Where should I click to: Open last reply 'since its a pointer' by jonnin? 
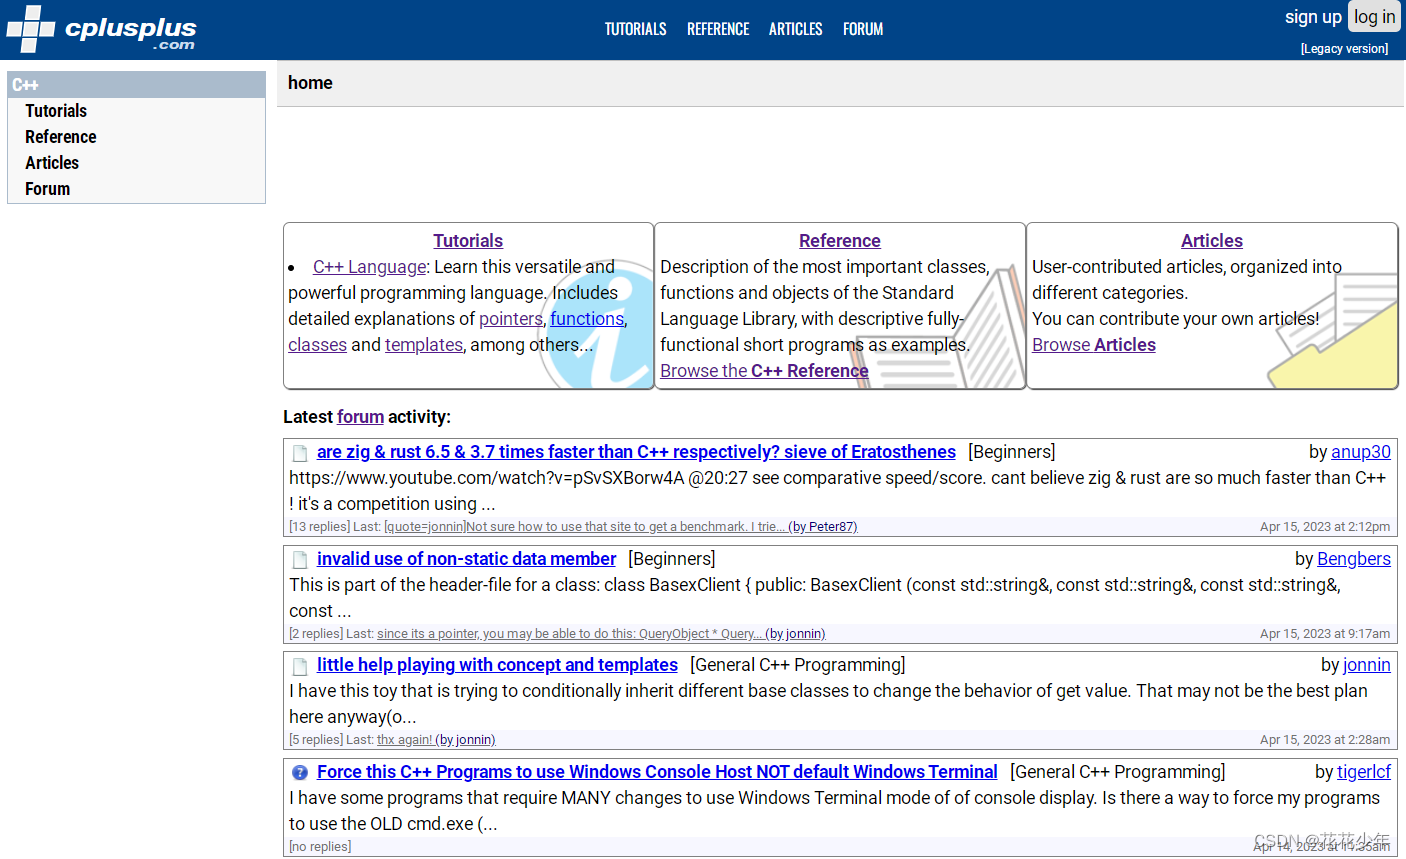pyautogui.click(x=601, y=634)
